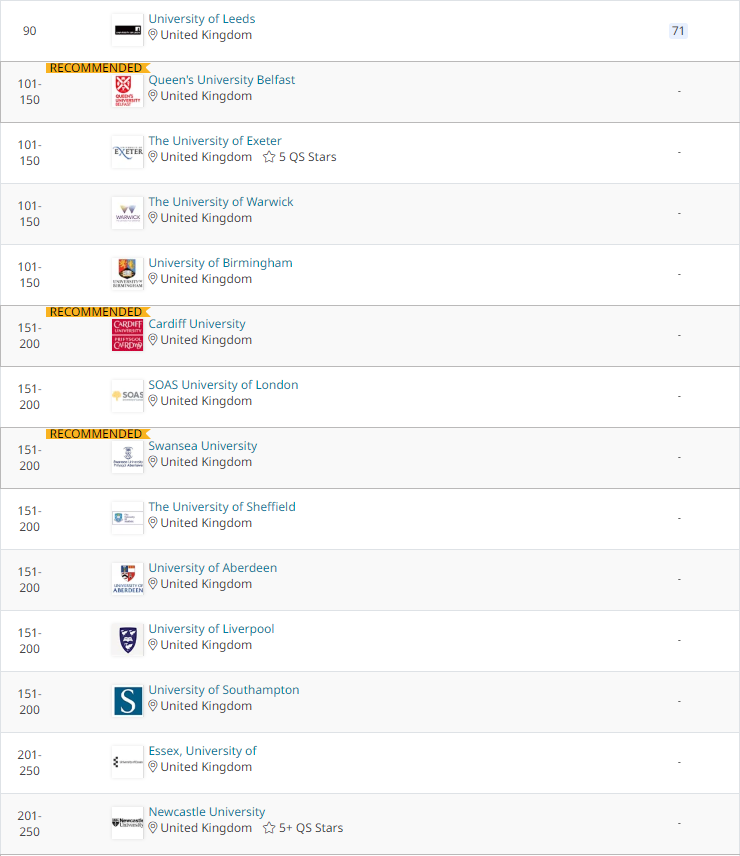
Task: Click the score 71 badge for Leeds
Action: (x=678, y=31)
